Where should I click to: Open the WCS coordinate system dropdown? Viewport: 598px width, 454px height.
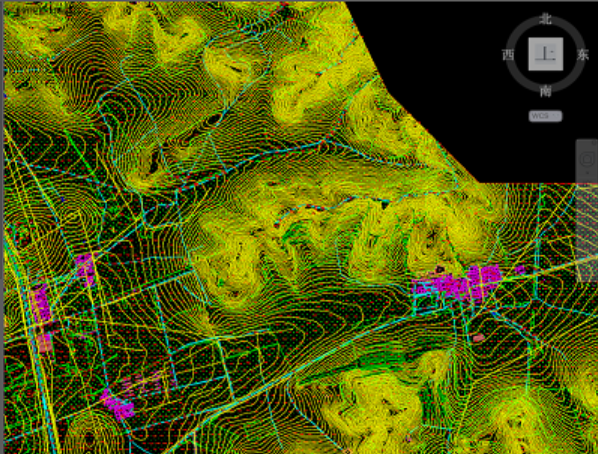point(545,116)
